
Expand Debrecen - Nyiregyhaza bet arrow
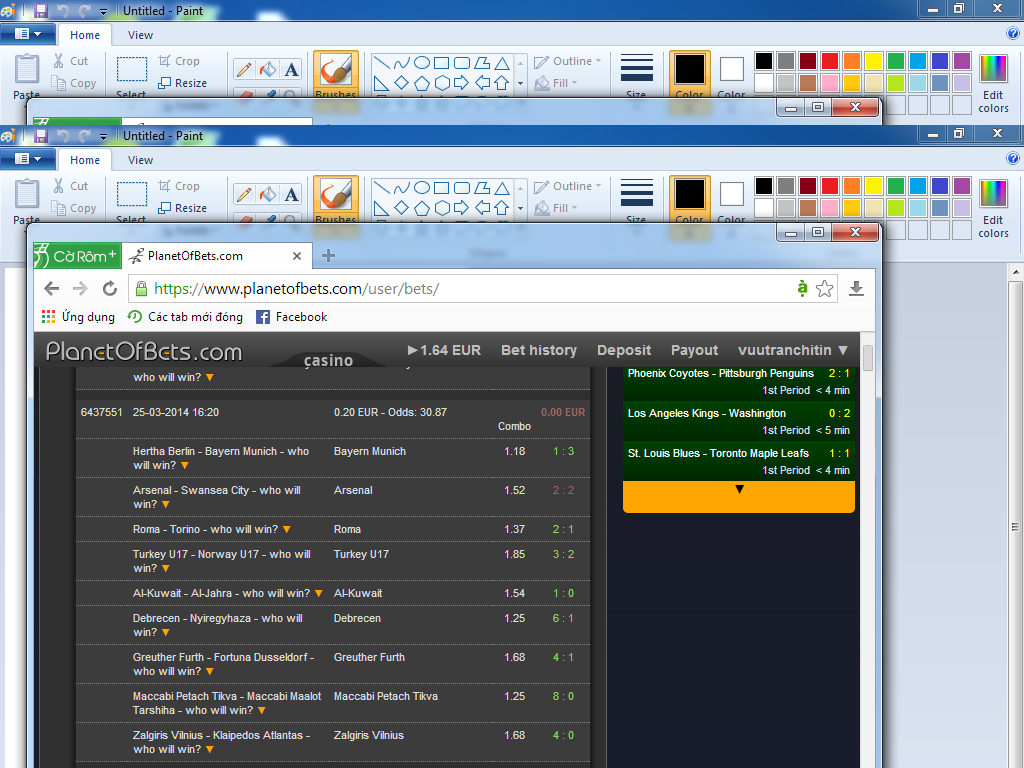click(x=166, y=633)
